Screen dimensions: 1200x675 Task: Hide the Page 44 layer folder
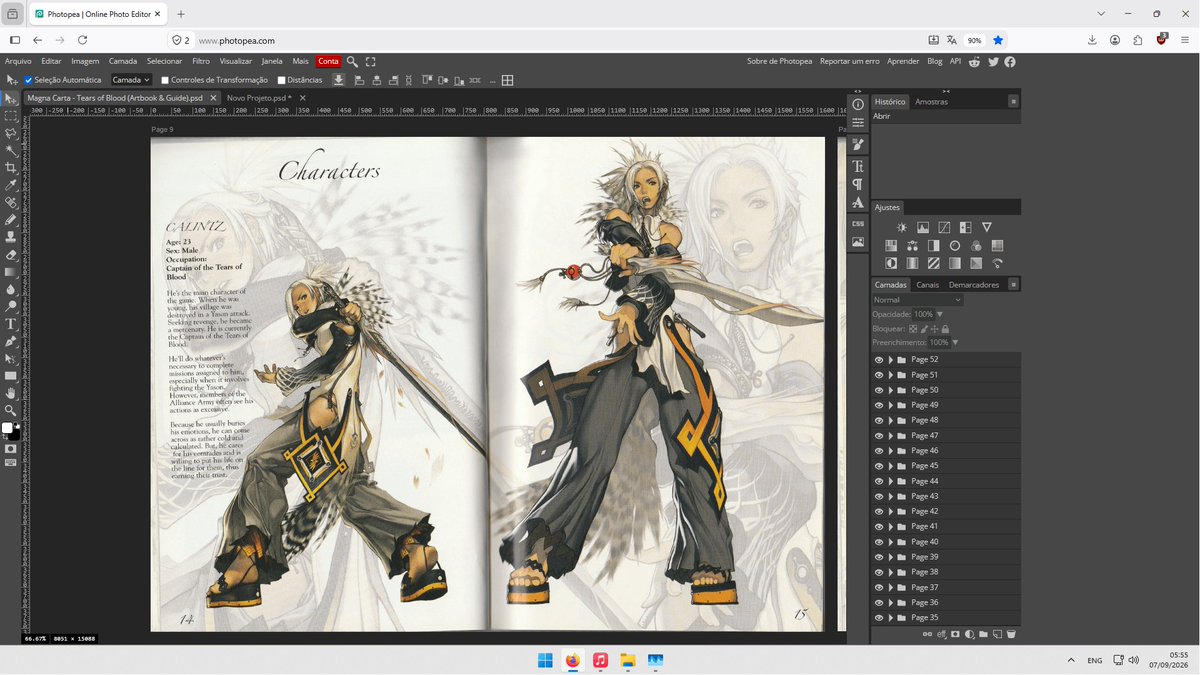coord(879,481)
